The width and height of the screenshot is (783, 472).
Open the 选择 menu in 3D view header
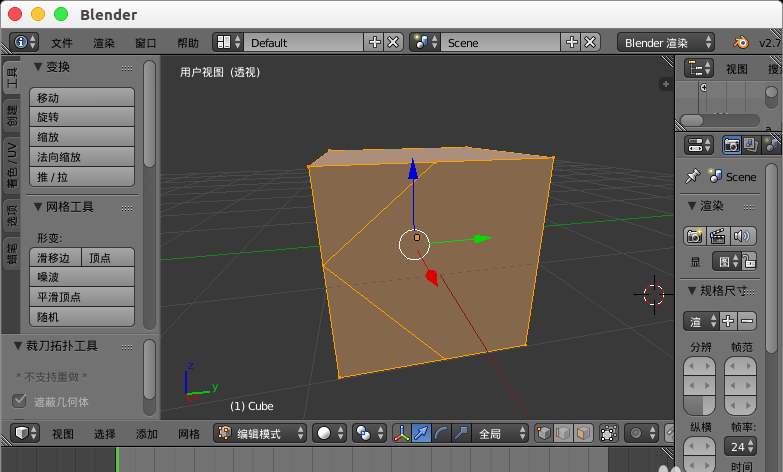pos(105,434)
